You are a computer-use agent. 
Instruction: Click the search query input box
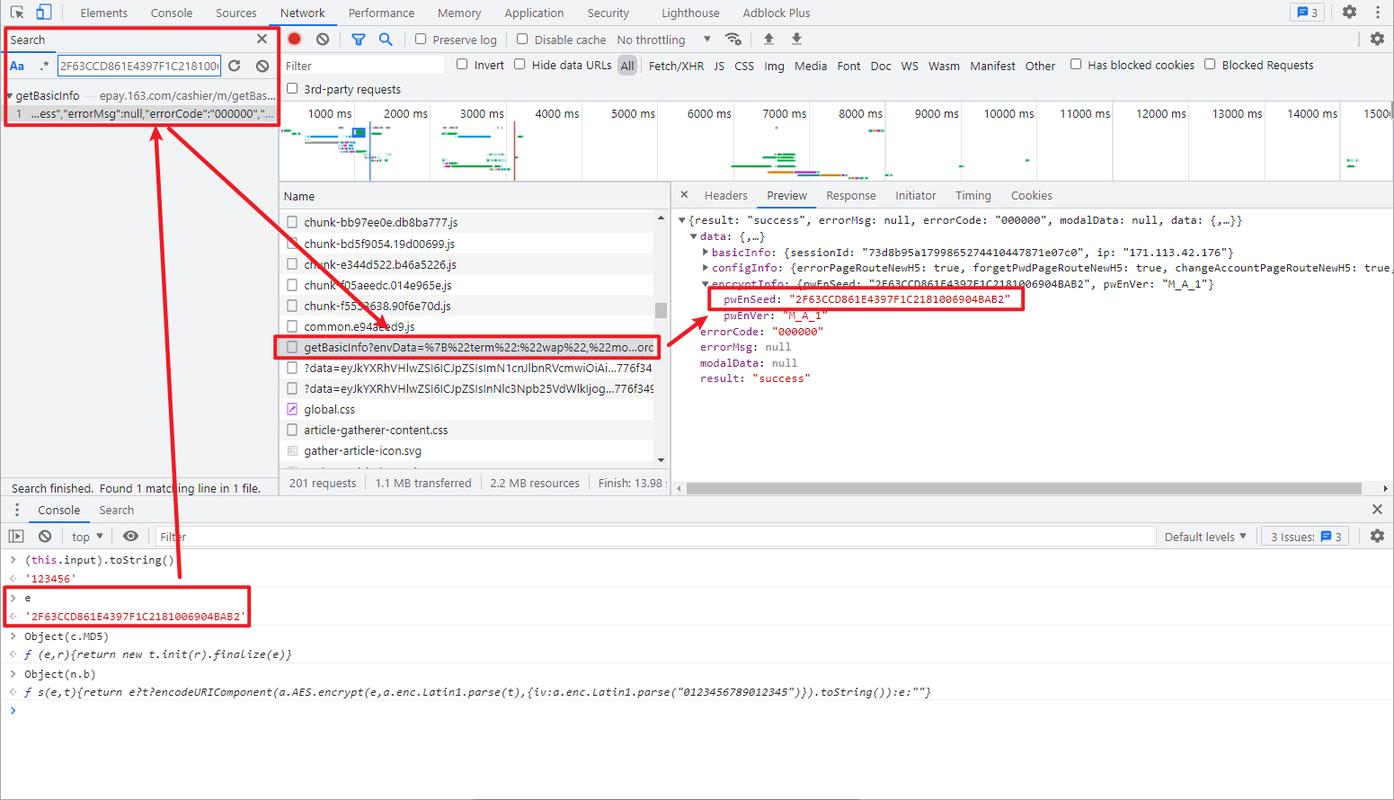point(139,66)
